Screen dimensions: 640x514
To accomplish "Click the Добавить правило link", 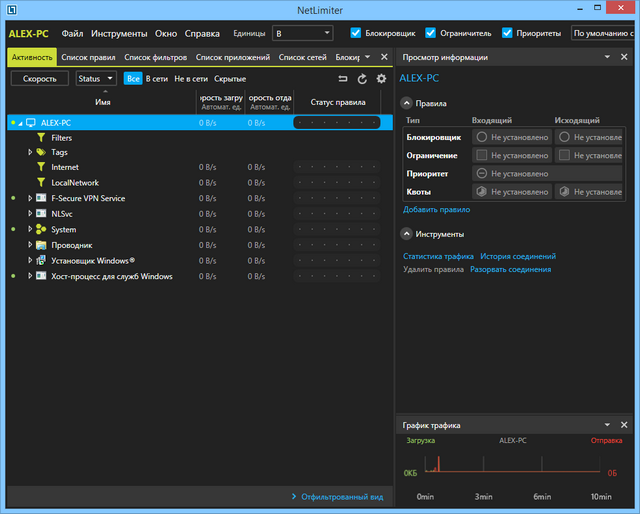I will click(x=436, y=210).
